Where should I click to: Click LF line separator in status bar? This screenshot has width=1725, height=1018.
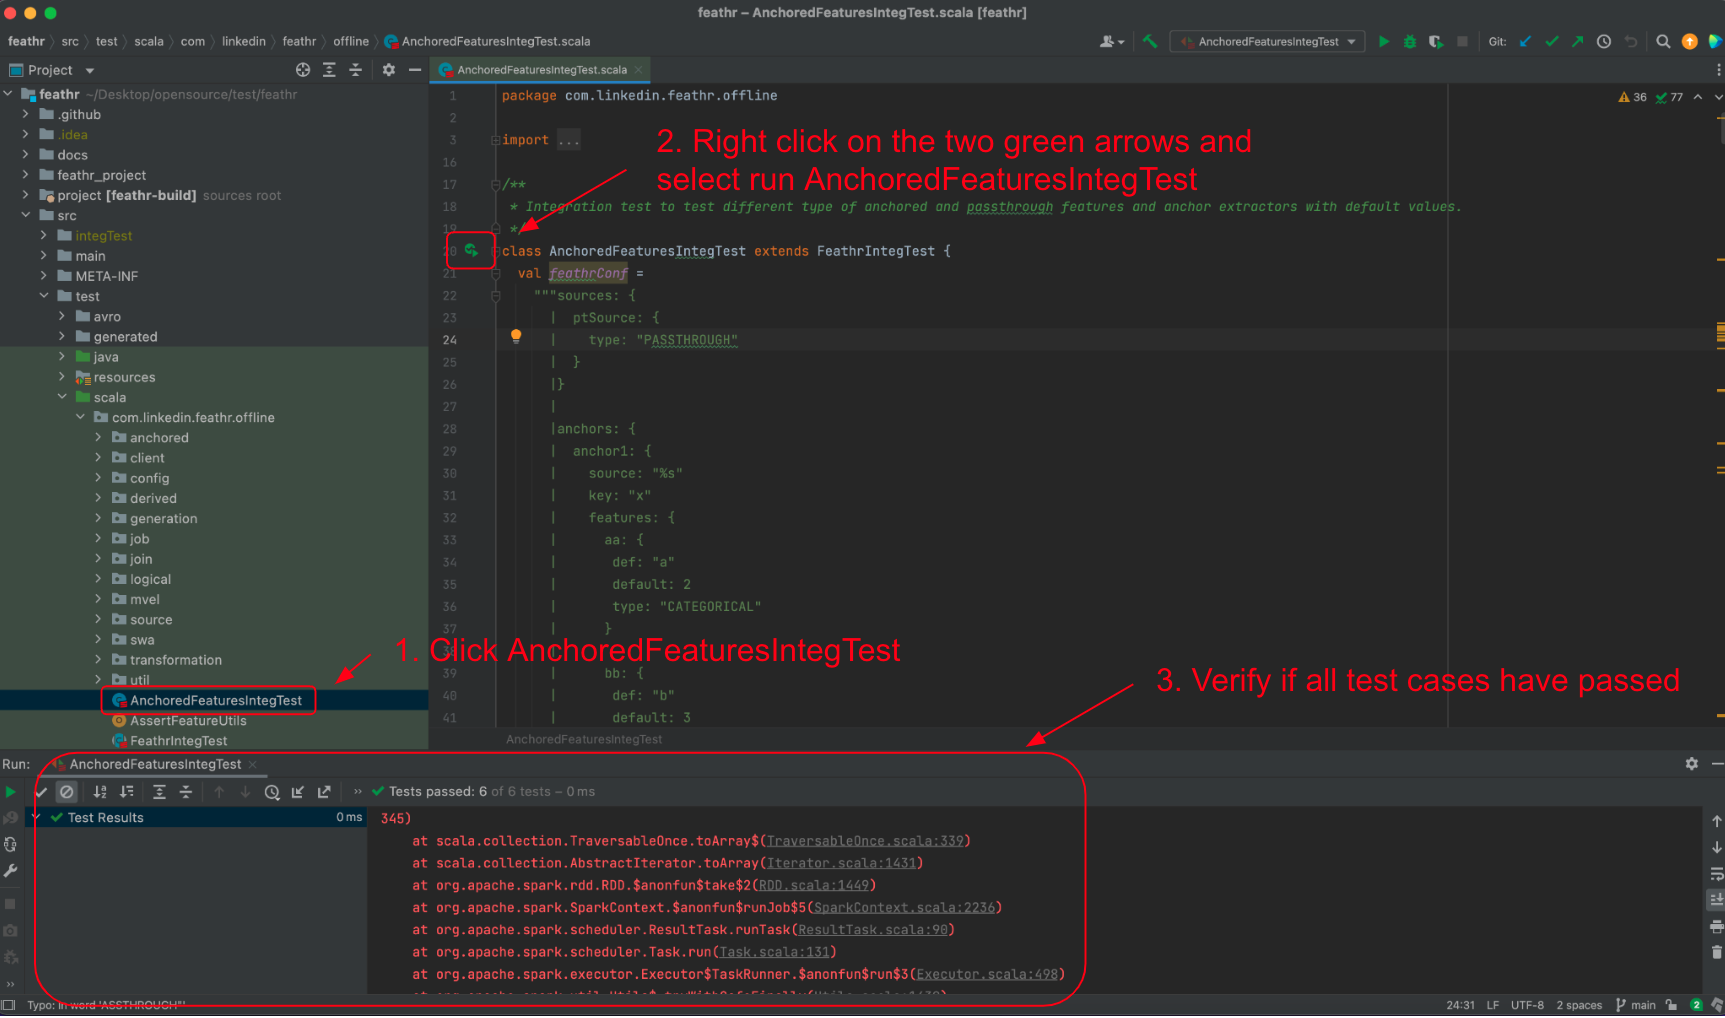(1492, 1005)
